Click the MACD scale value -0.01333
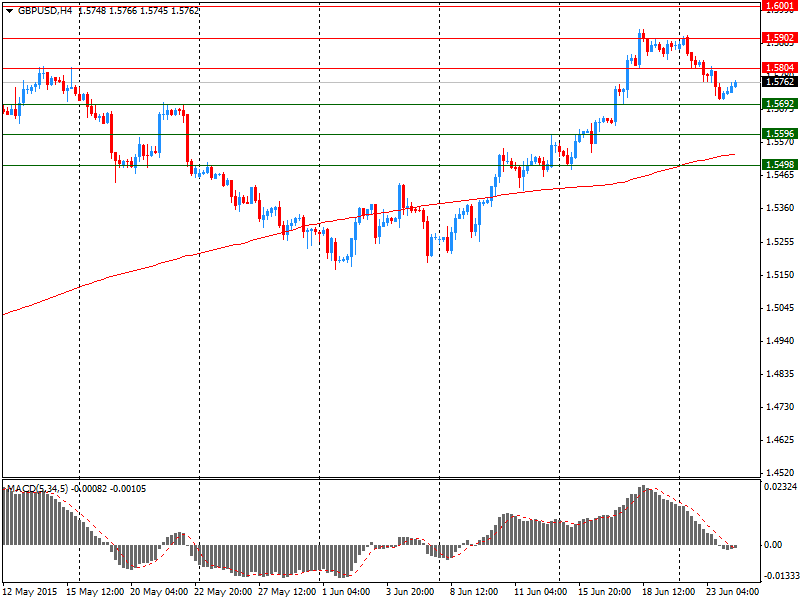The height and width of the screenshot is (600, 800). [780, 576]
